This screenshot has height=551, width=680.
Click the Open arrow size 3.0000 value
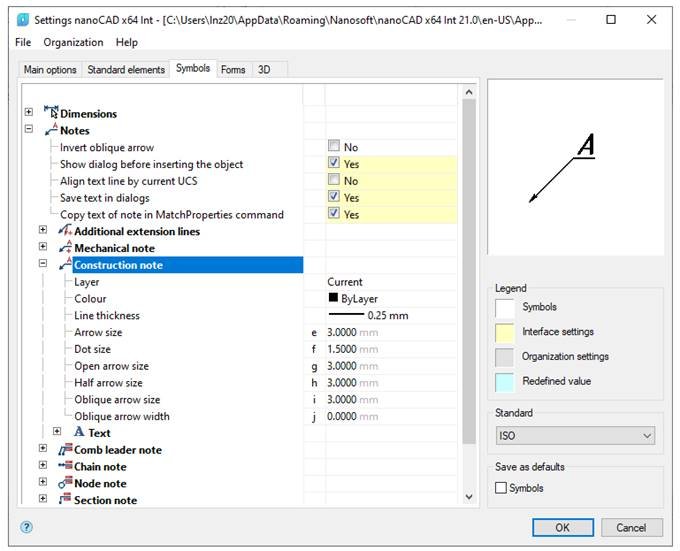(x=391, y=366)
